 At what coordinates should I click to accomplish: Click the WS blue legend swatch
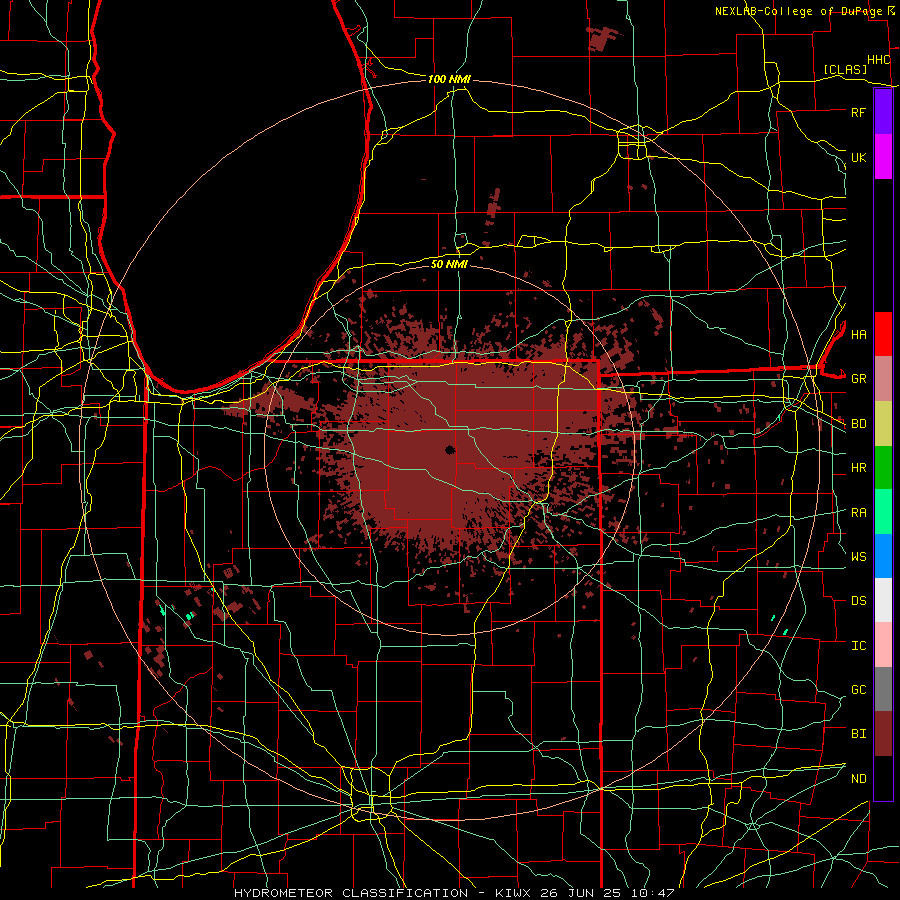click(x=883, y=556)
